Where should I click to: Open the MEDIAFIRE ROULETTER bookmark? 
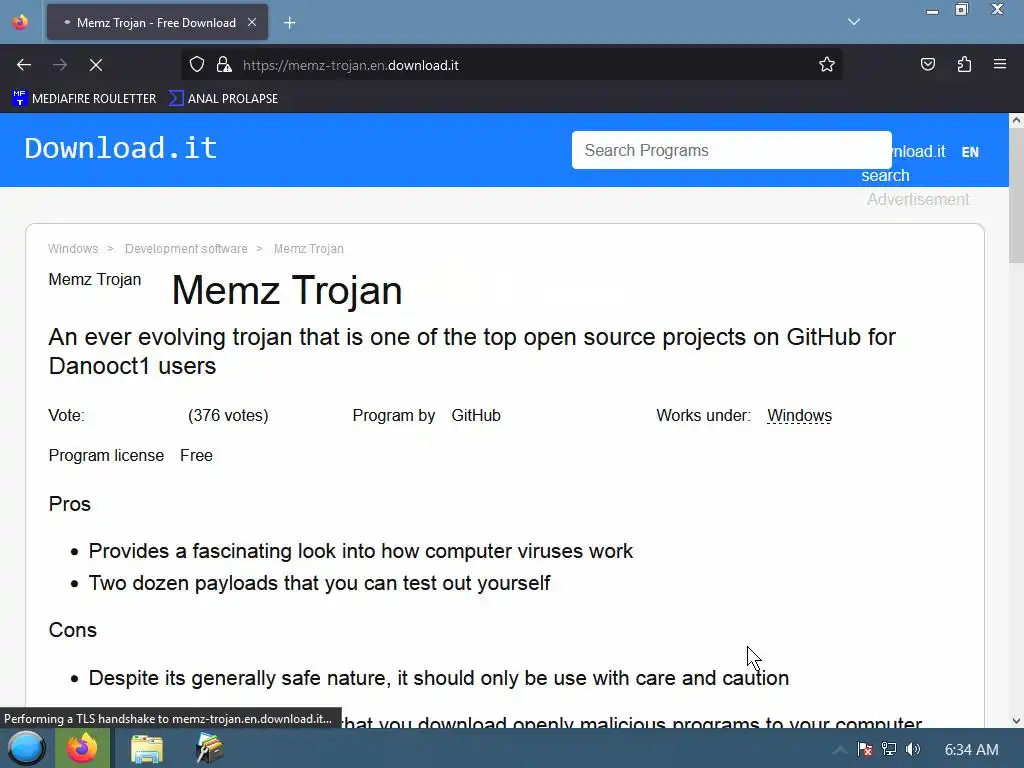click(84, 99)
